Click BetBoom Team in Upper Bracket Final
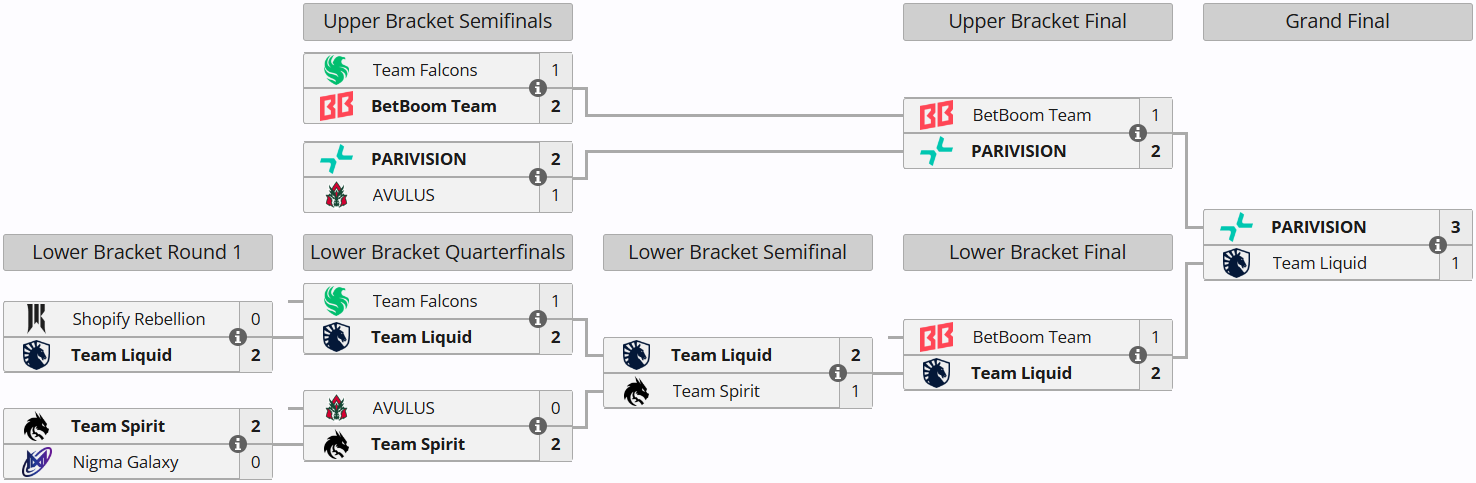Viewport: 1476px width, 483px height. pos(1031,115)
